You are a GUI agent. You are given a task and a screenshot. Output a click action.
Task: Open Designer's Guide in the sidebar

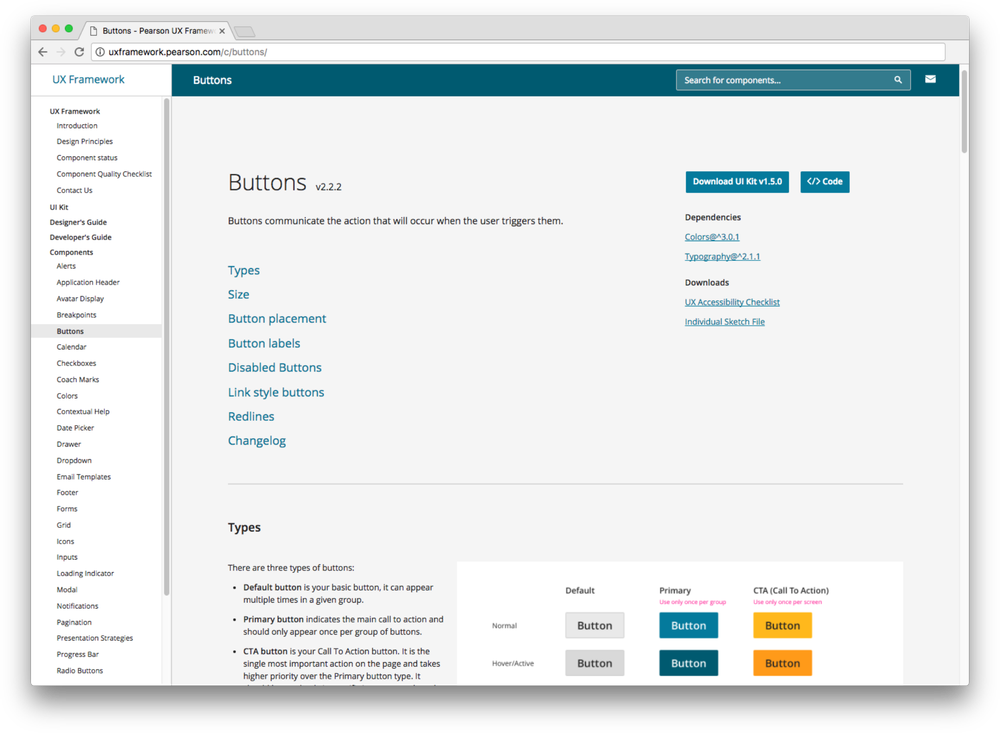78,223
